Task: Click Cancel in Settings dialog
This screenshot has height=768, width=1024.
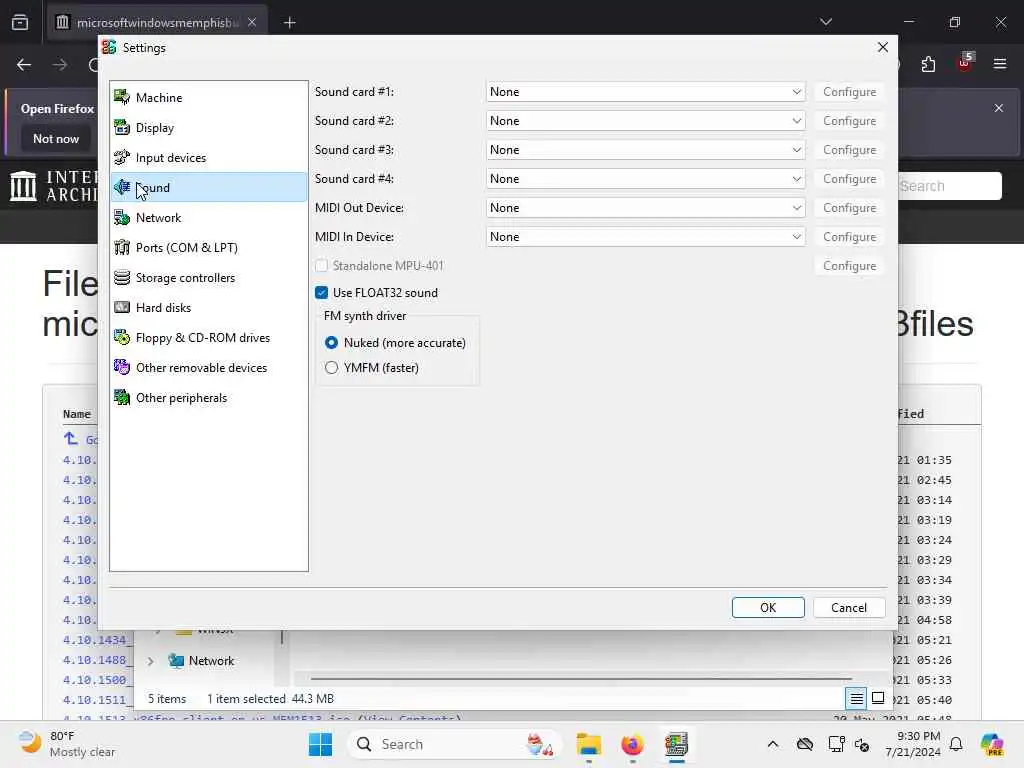Action: click(x=849, y=607)
